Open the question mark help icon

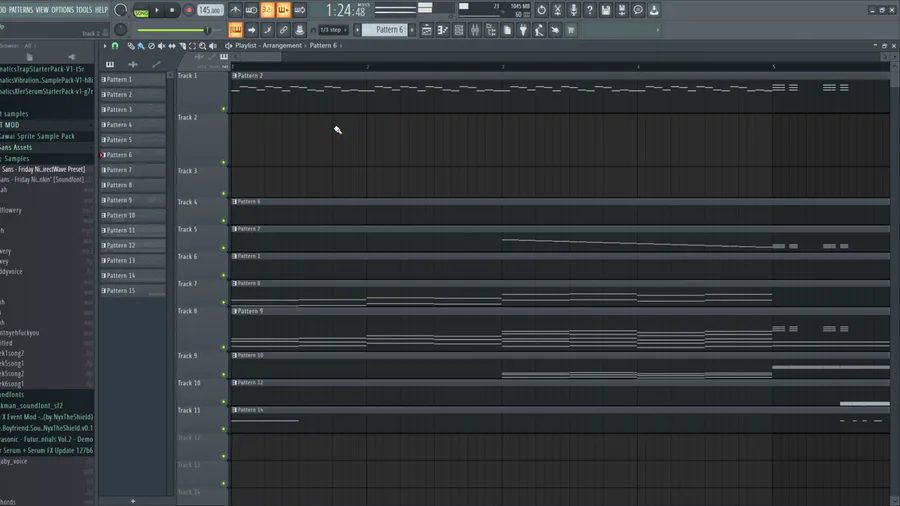pos(589,10)
